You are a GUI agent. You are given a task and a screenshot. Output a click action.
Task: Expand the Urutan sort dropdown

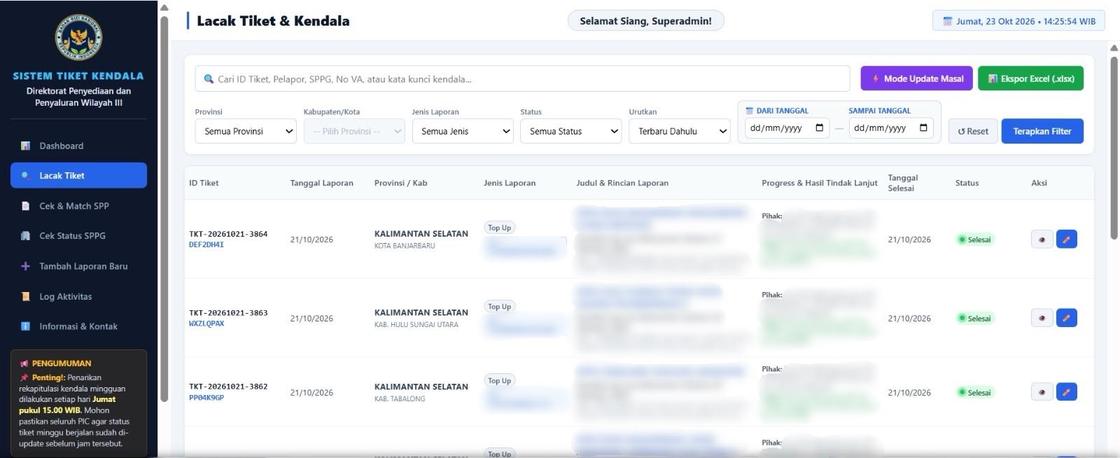tap(680, 131)
